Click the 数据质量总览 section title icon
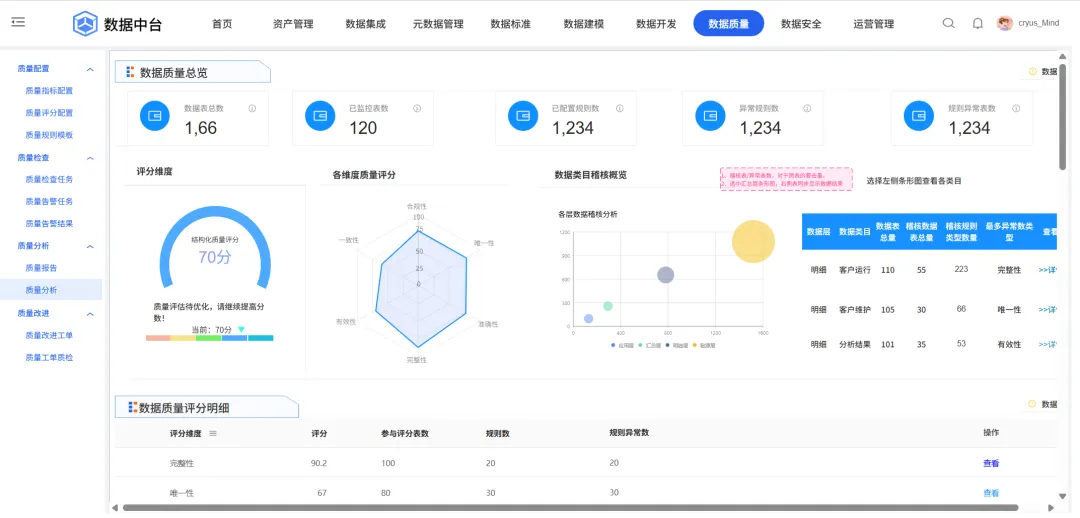This screenshot has height=518, width=1080. (x=130, y=72)
